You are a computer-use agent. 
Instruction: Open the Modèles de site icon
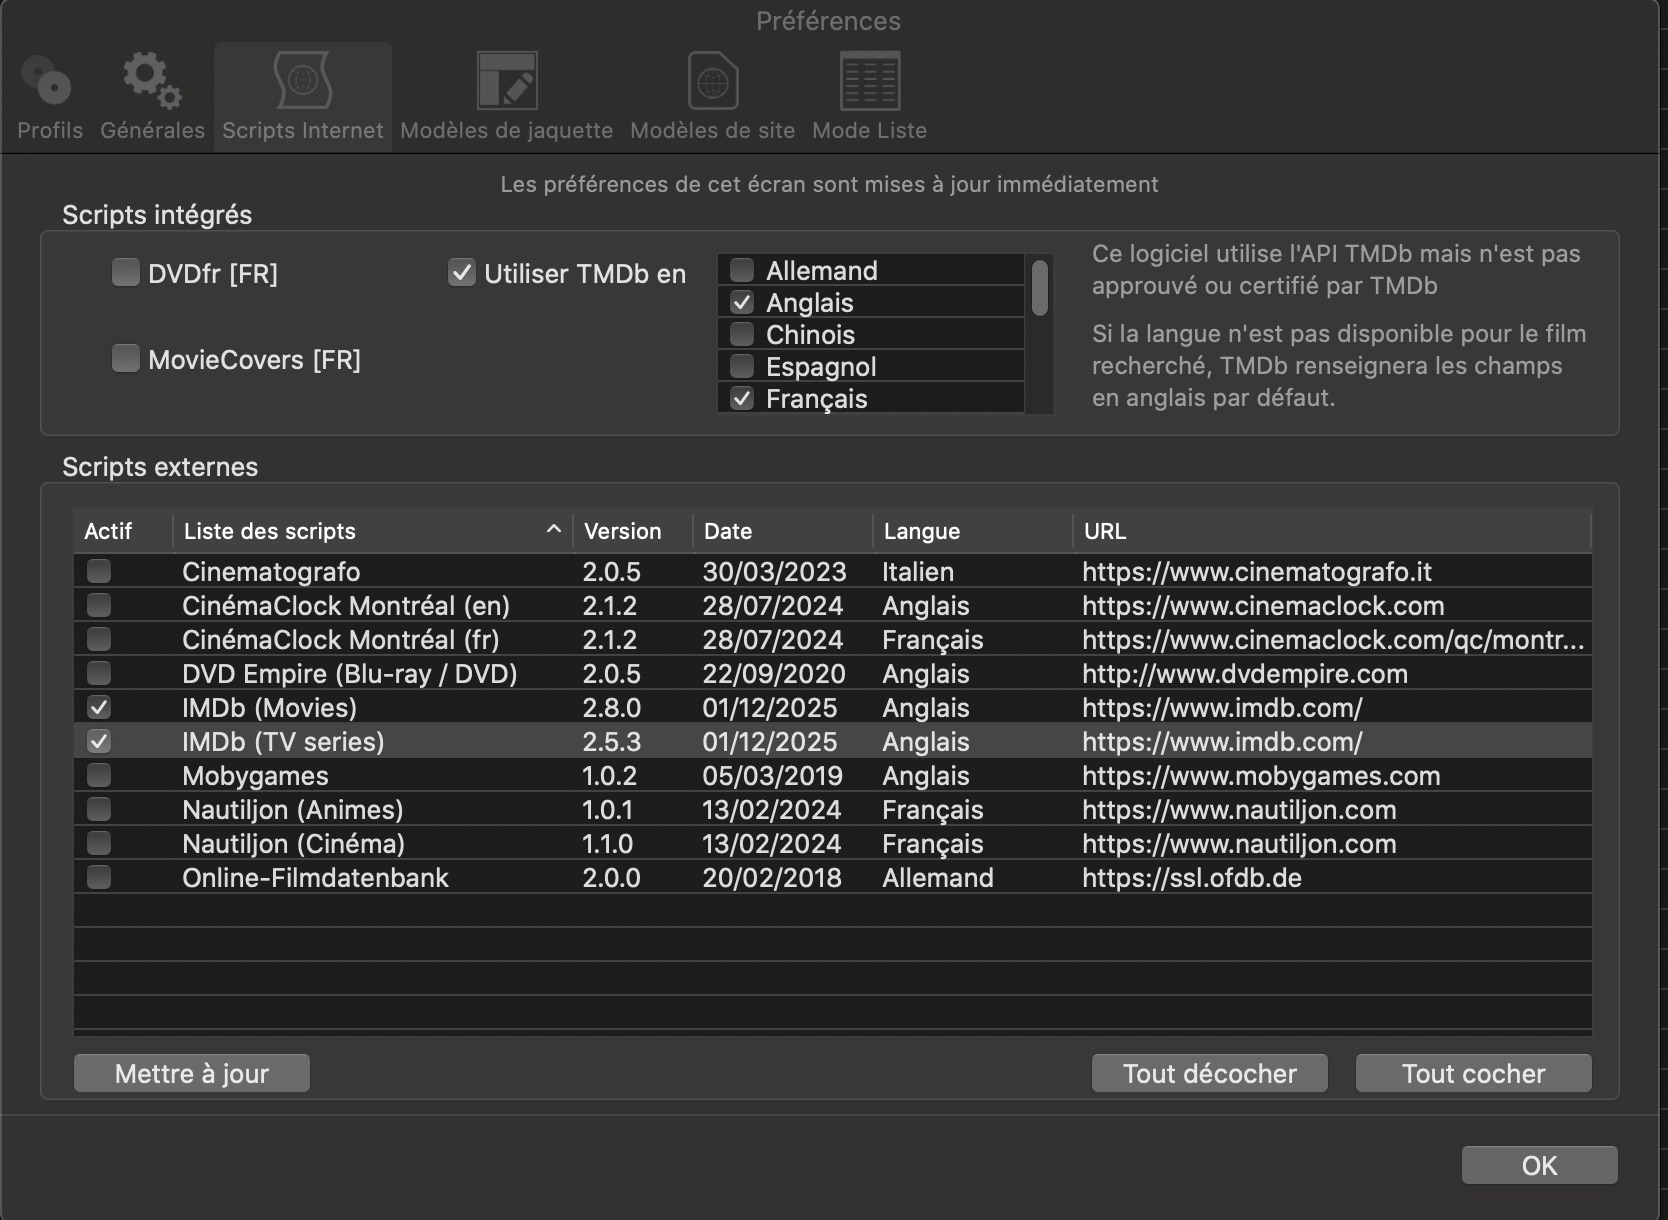pos(712,82)
